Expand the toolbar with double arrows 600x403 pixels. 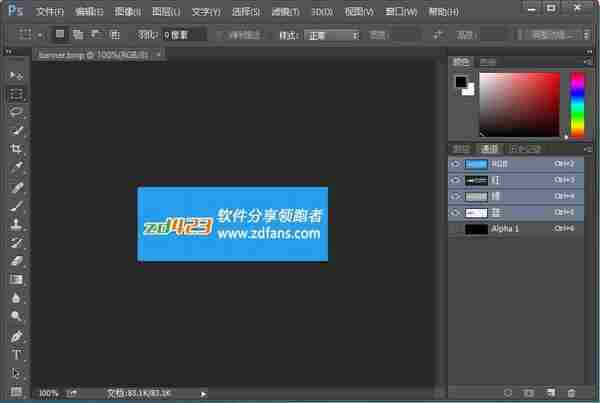point(8,51)
